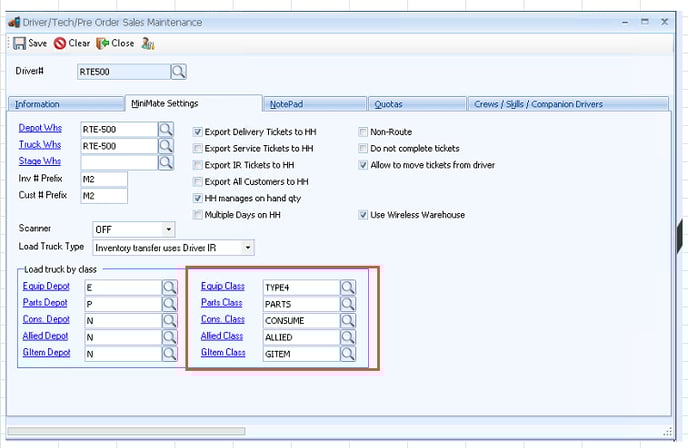Click the window title bar app icon
Image resolution: width=688 pixels, height=448 pixels.
click(14, 22)
